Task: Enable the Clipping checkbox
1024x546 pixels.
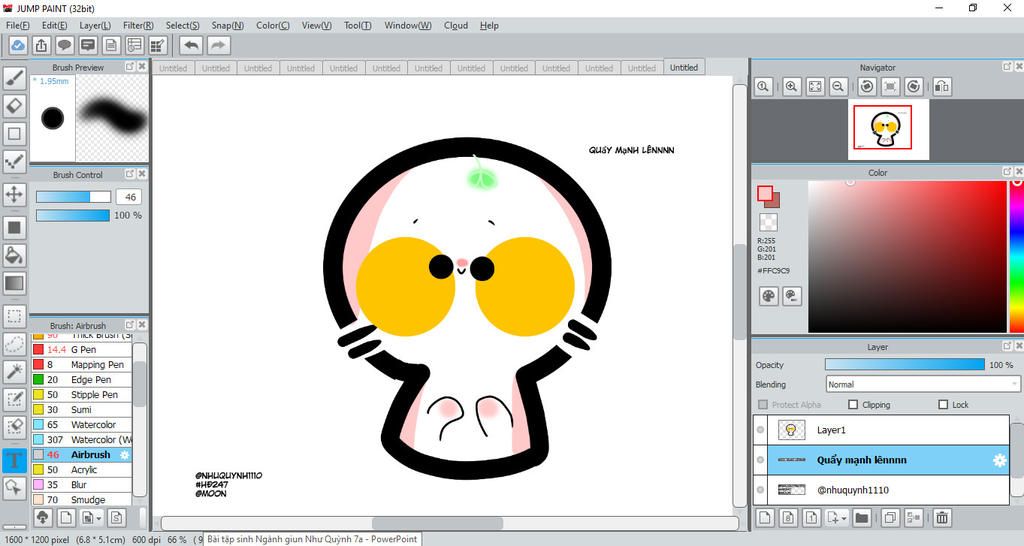Action: click(853, 405)
